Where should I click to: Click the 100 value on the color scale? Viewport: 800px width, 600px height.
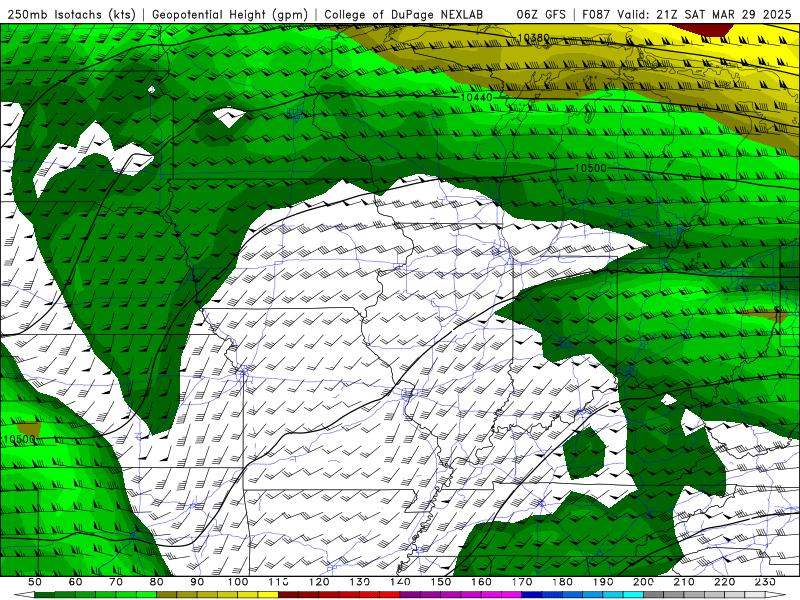click(x=238, y=582)
